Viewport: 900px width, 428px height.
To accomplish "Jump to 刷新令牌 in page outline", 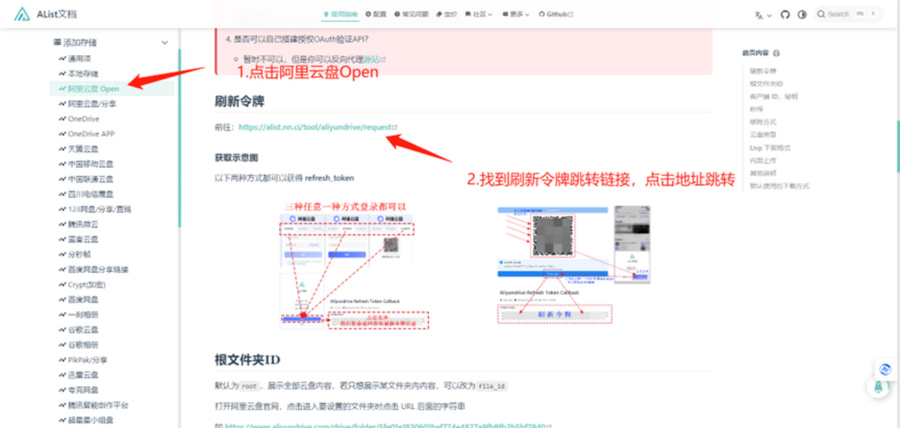I will (763, 71).
